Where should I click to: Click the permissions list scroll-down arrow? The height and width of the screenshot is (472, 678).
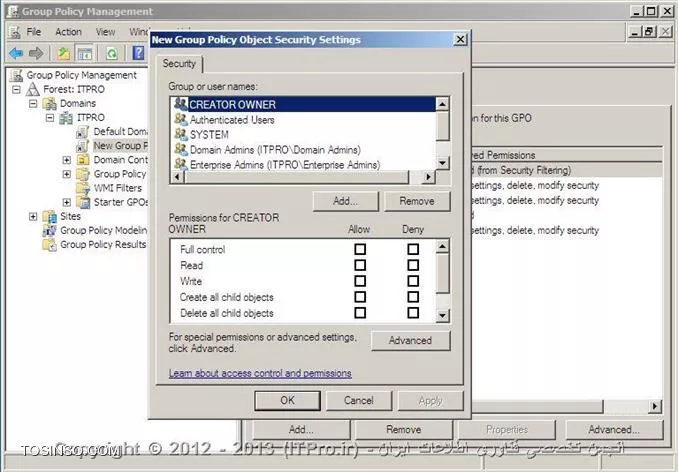pyautogui.click(x=442, y=316)
